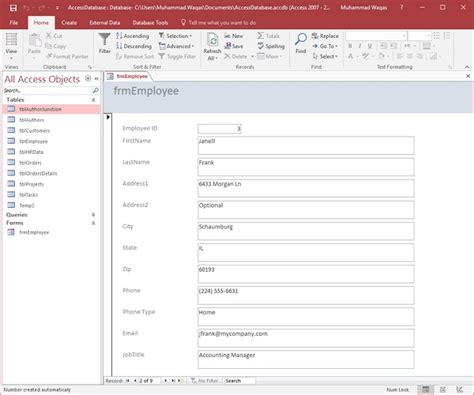Open the View button in the ribbon
The height and width of the screenshot is (395, 474).
click(11, 46)
